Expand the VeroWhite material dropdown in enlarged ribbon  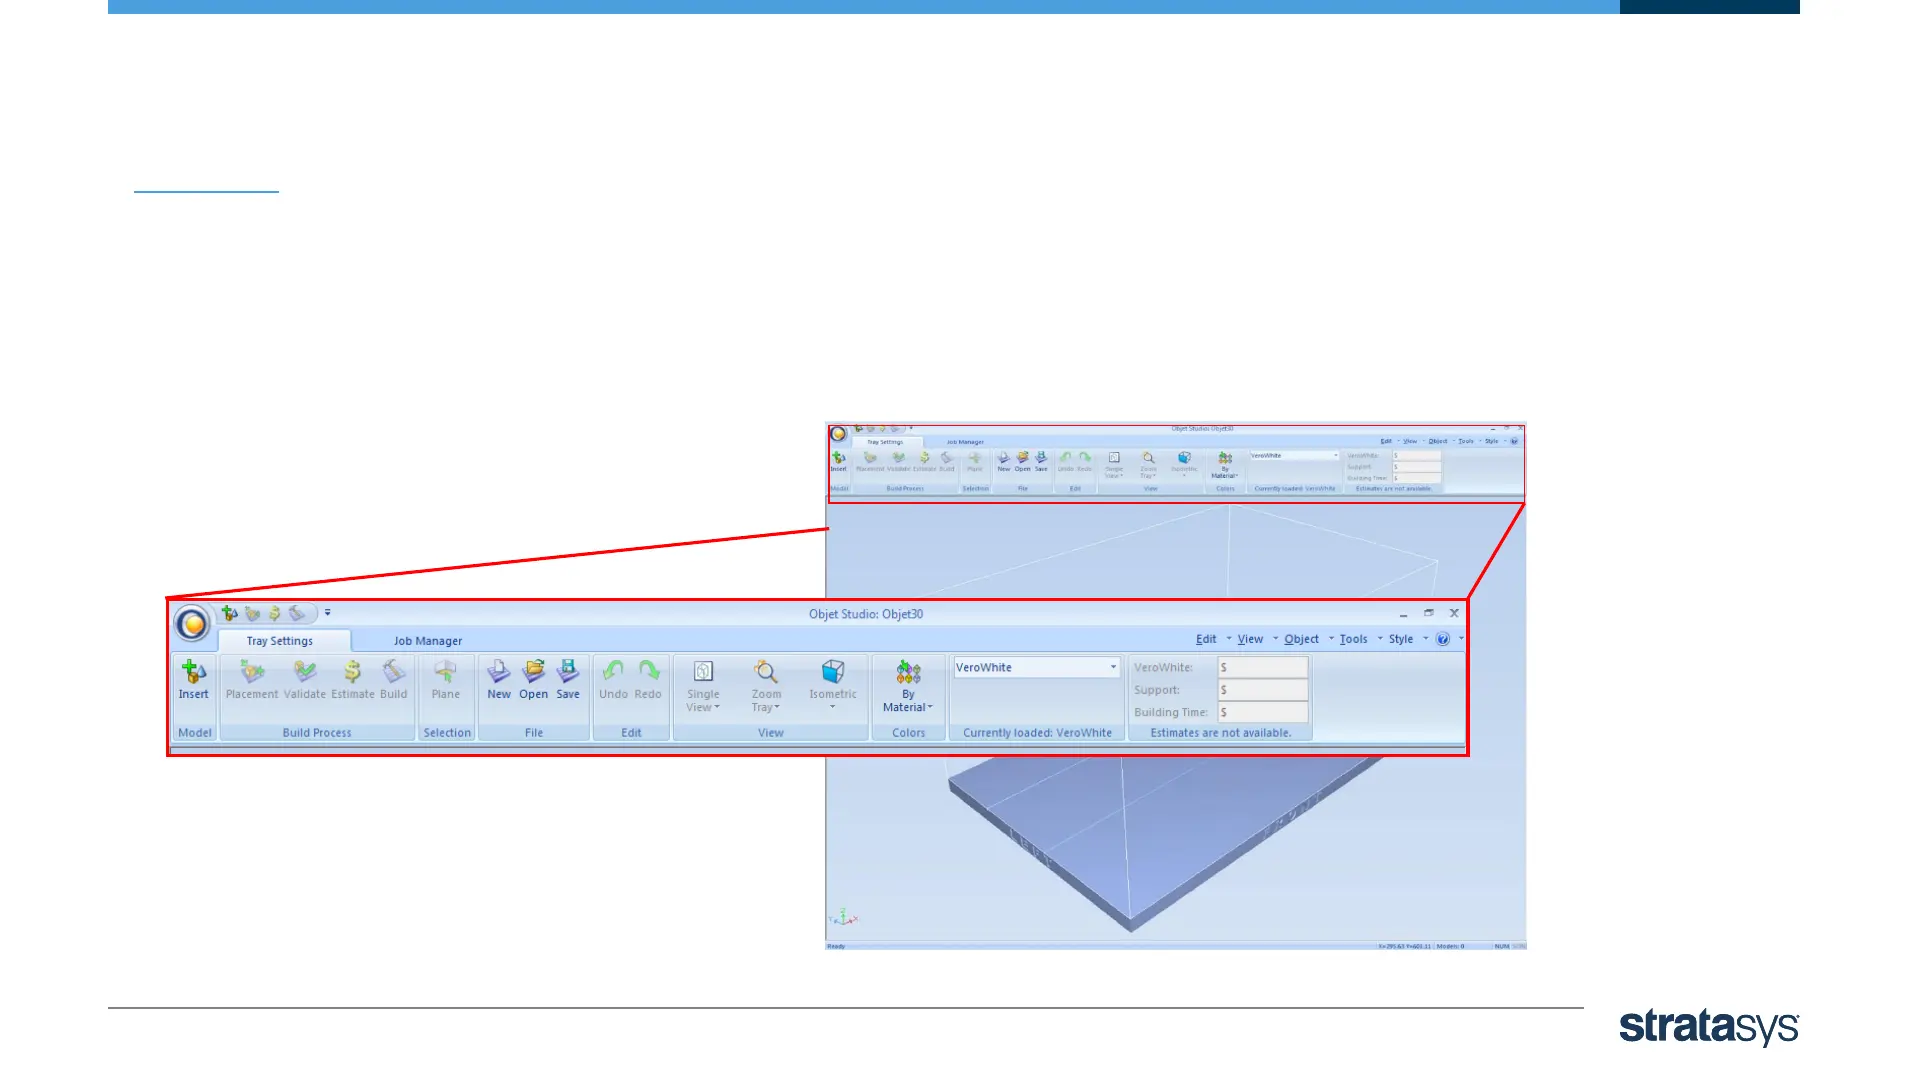coord(1113,668)
